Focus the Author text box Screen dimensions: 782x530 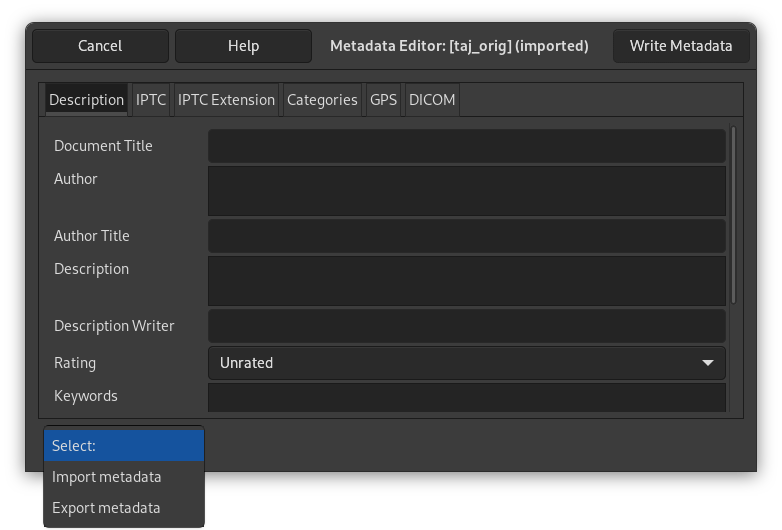[x=466, y=190]
